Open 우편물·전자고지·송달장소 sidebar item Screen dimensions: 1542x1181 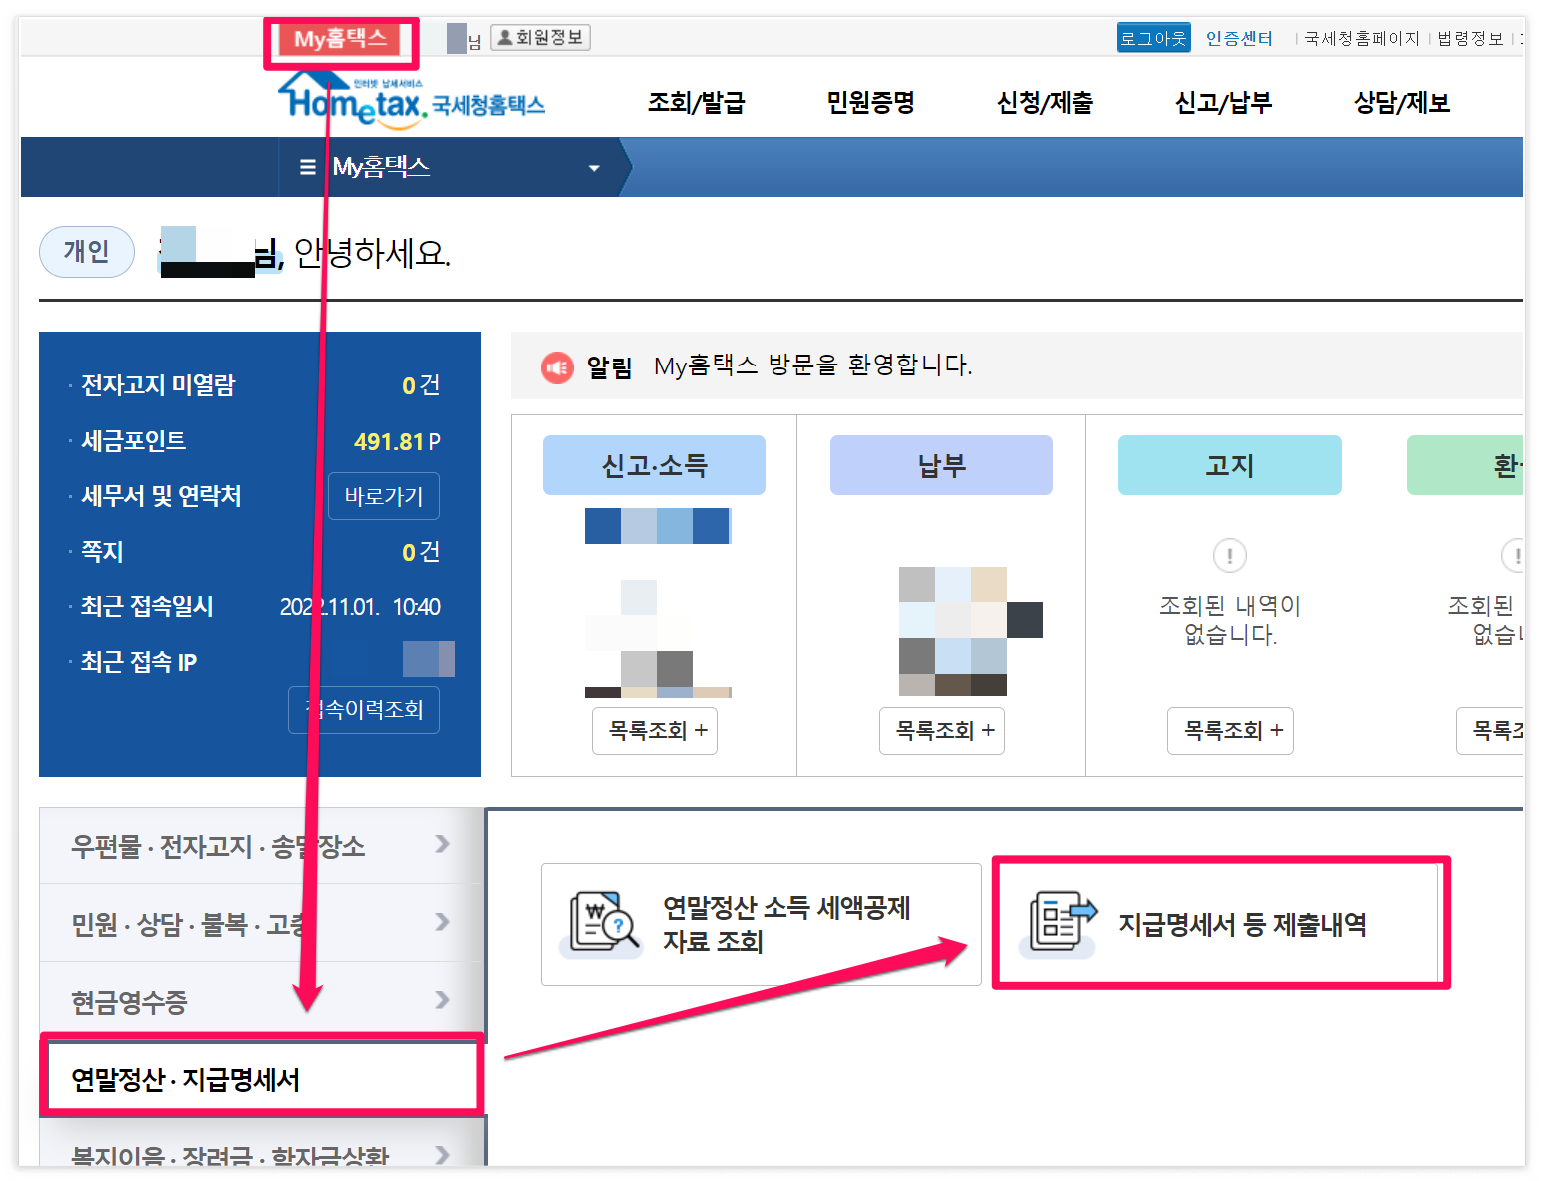tap(262, 846)
